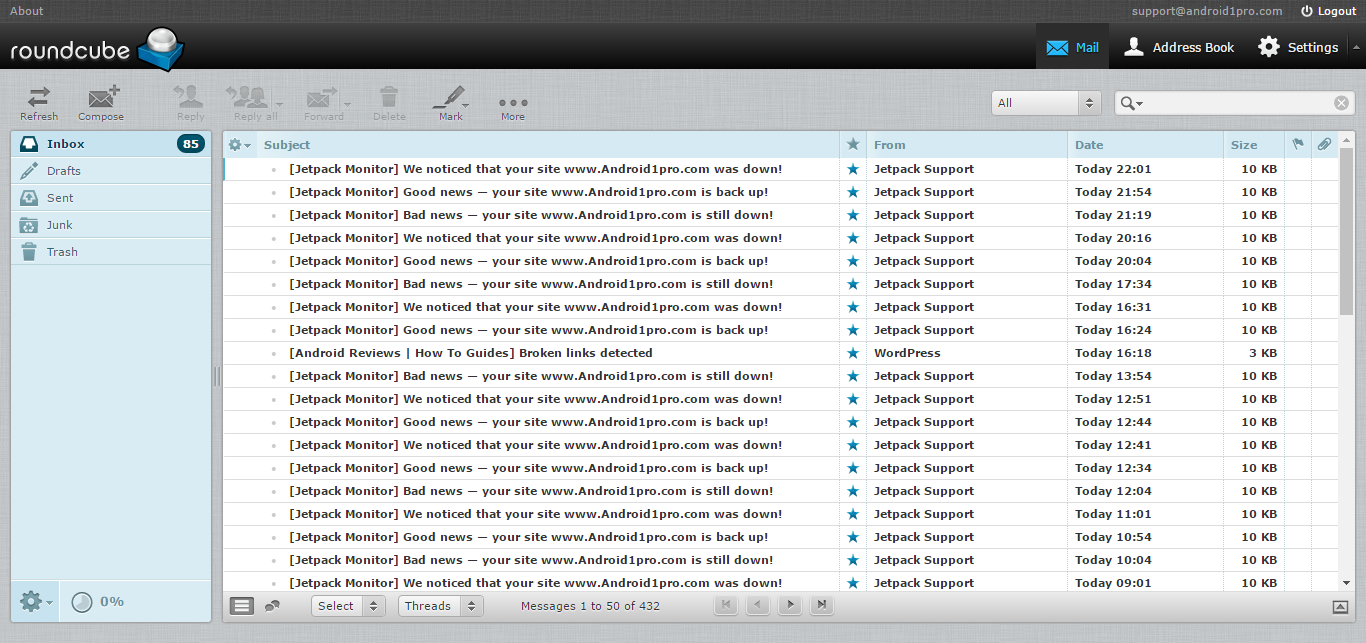The image size is (1366, 643).
Task: Click the roundcube logo
Action: point(97,48)
